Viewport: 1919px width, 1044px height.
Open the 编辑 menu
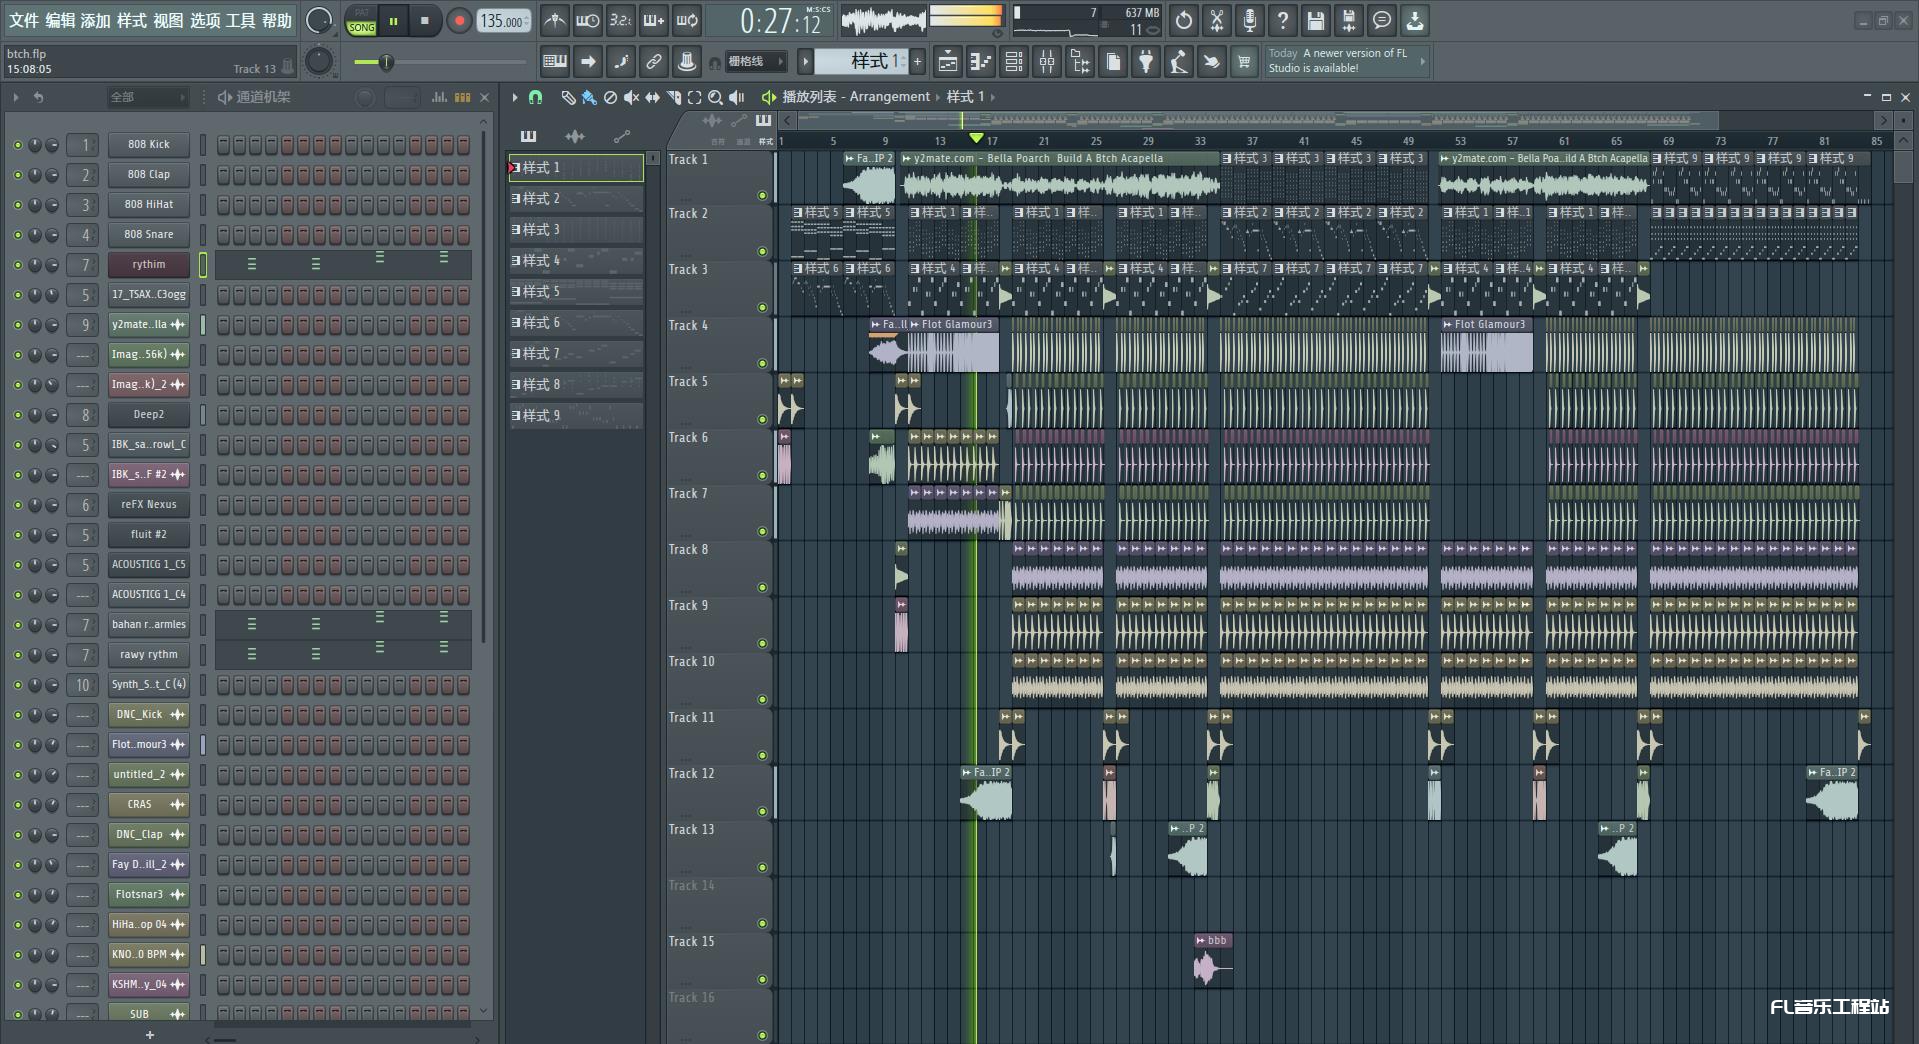[x=60, y=20]
